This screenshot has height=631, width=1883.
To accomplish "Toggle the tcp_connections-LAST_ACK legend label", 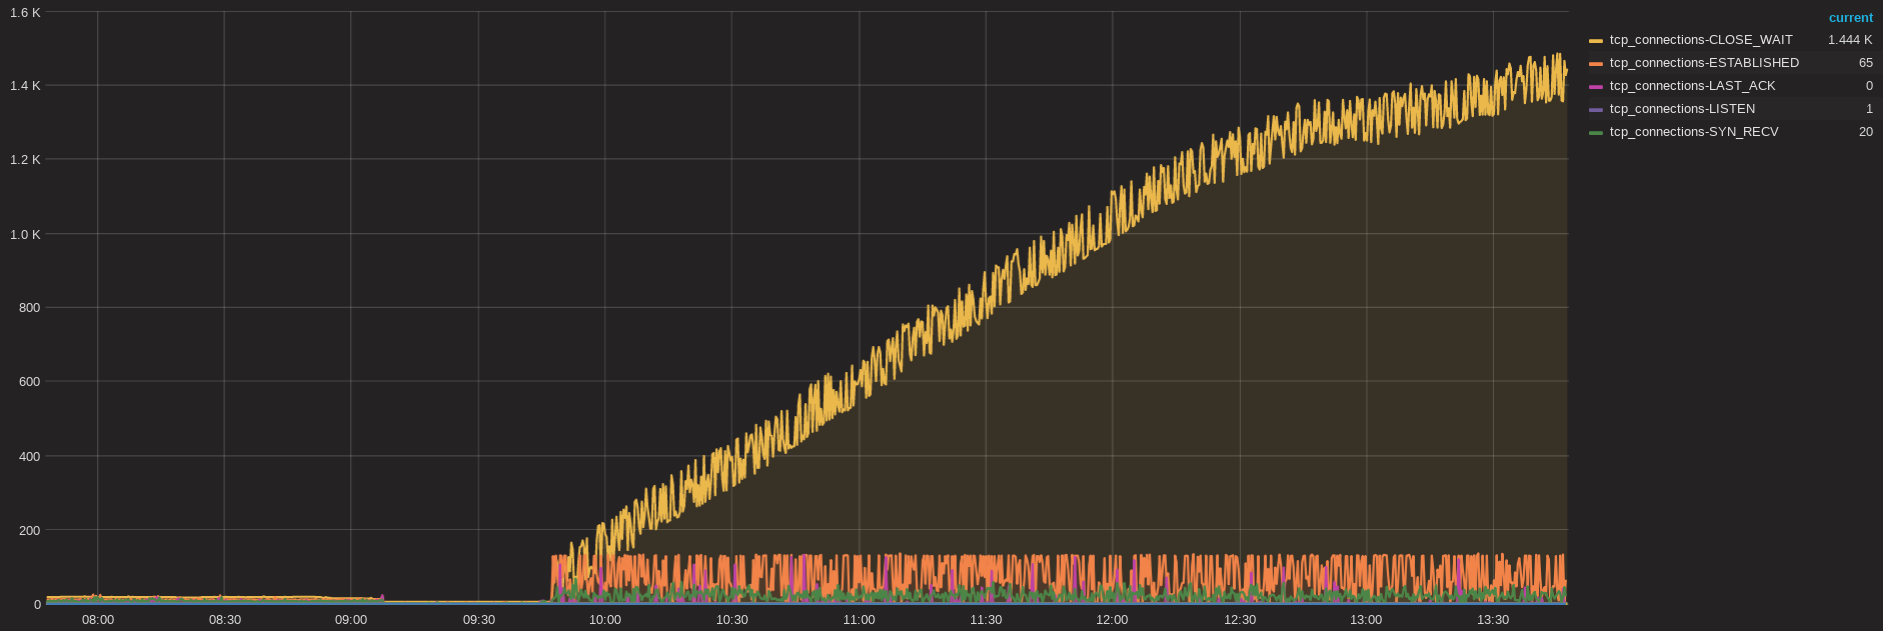I will point(1692,86).
